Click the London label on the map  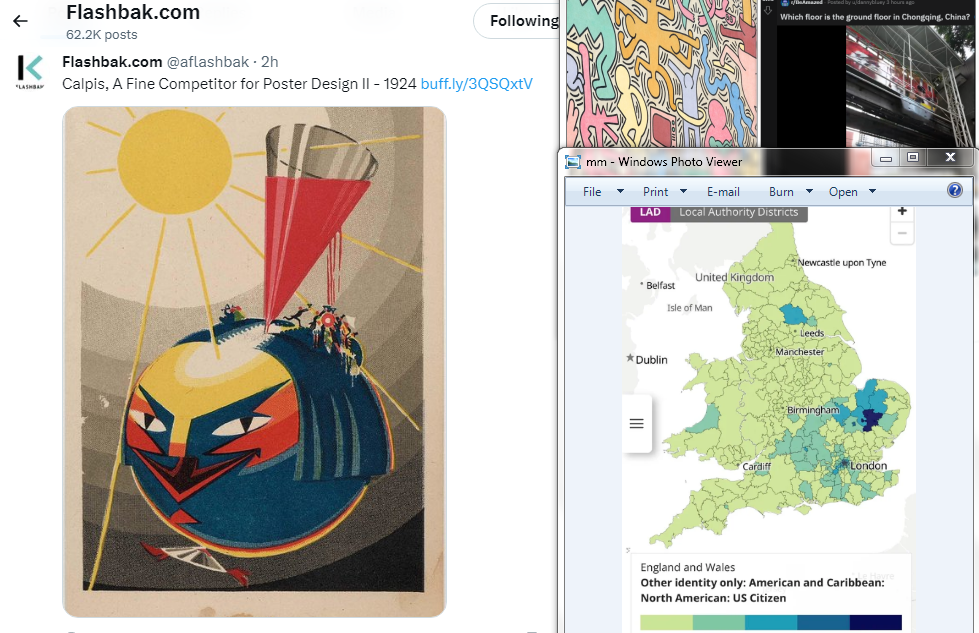point(868,466)
